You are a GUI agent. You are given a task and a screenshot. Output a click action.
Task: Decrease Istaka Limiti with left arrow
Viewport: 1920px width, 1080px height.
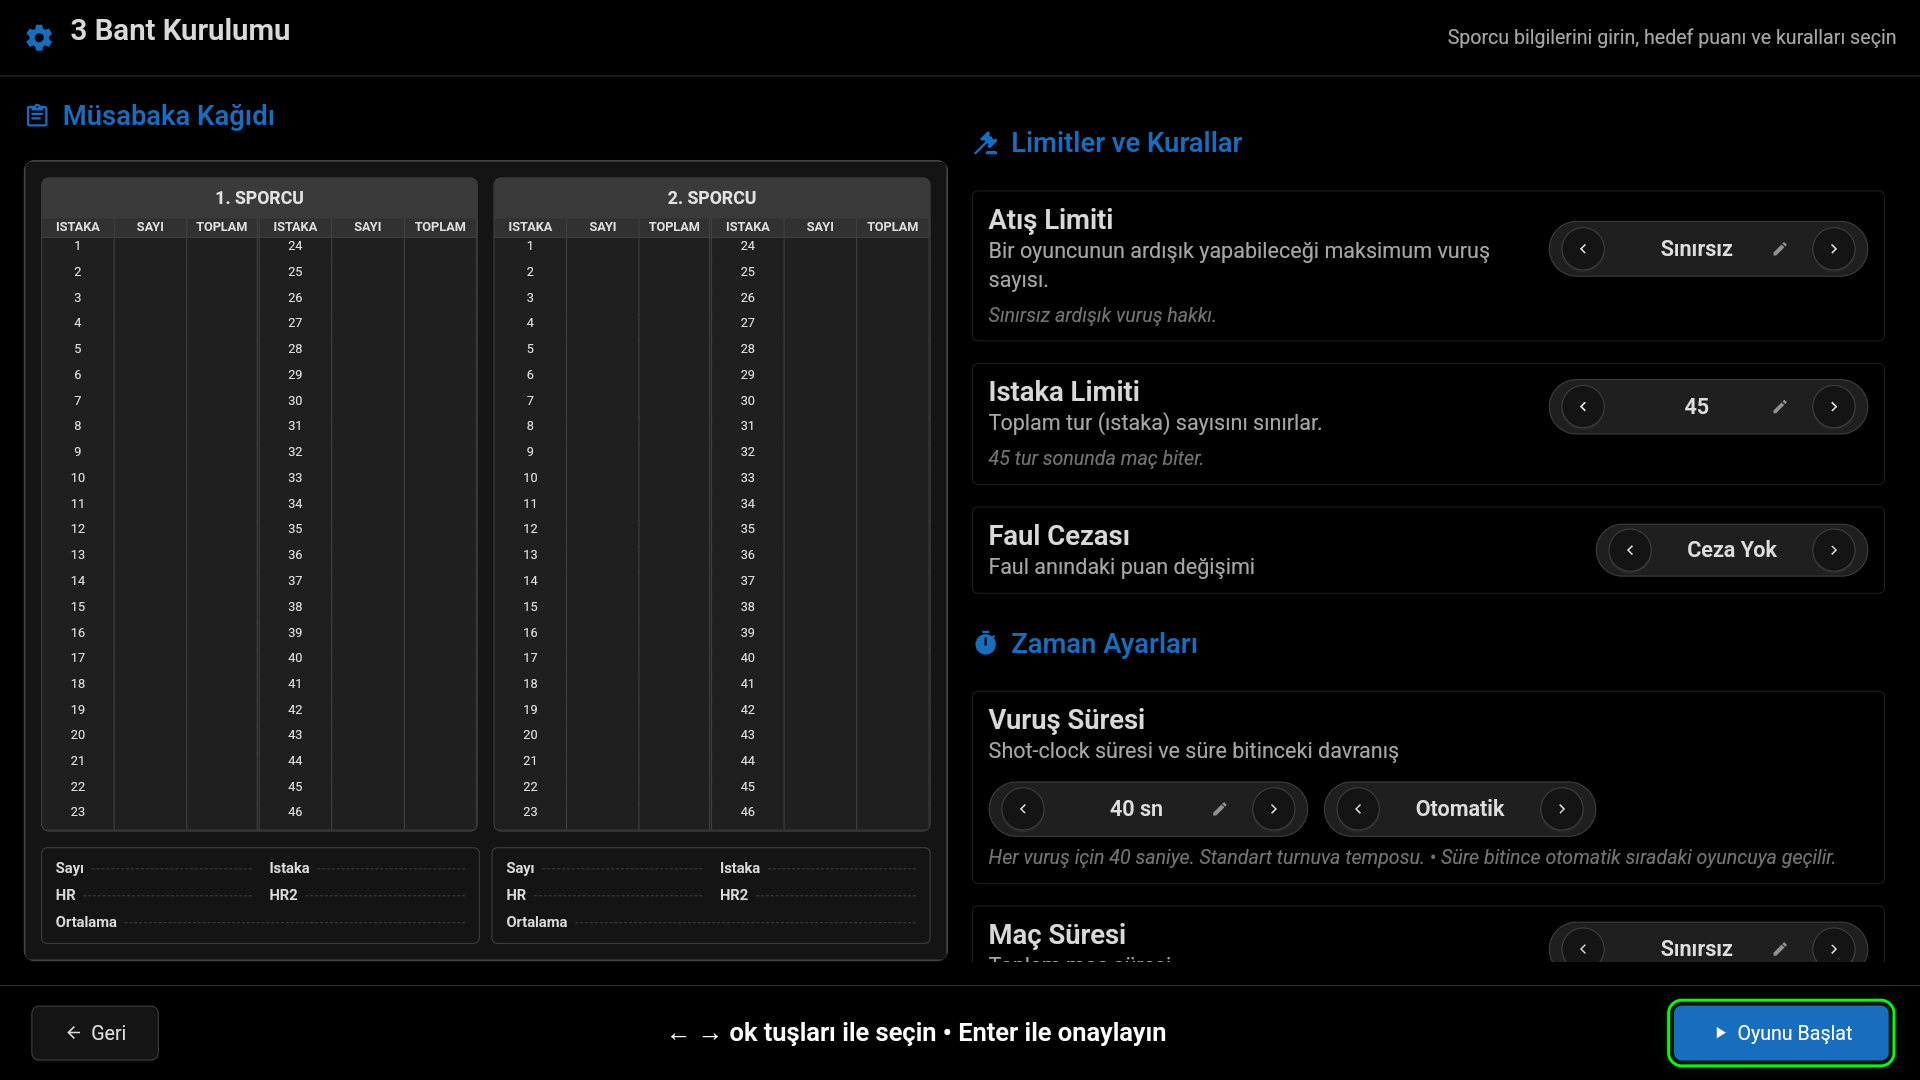(x=1583, y=407)
